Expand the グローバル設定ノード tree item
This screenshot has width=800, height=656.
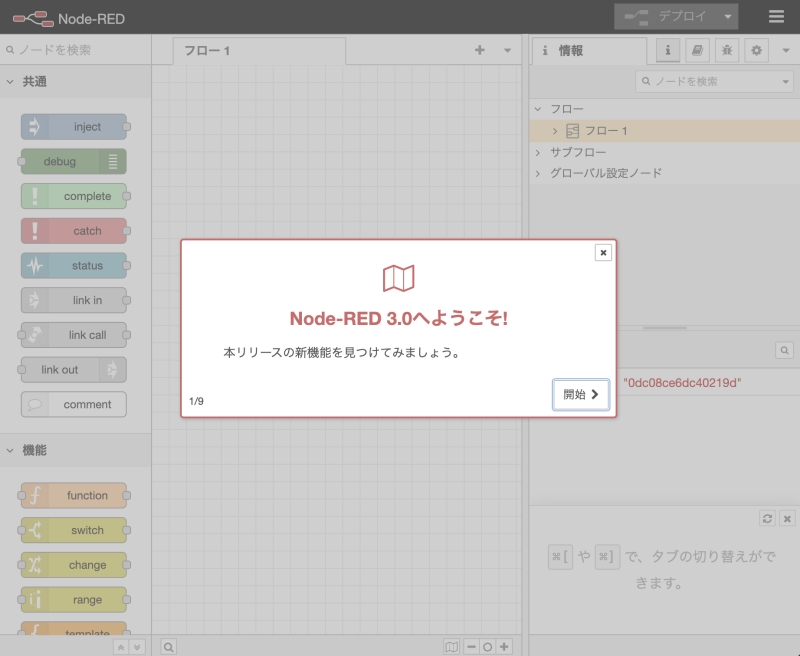point(539,173)
